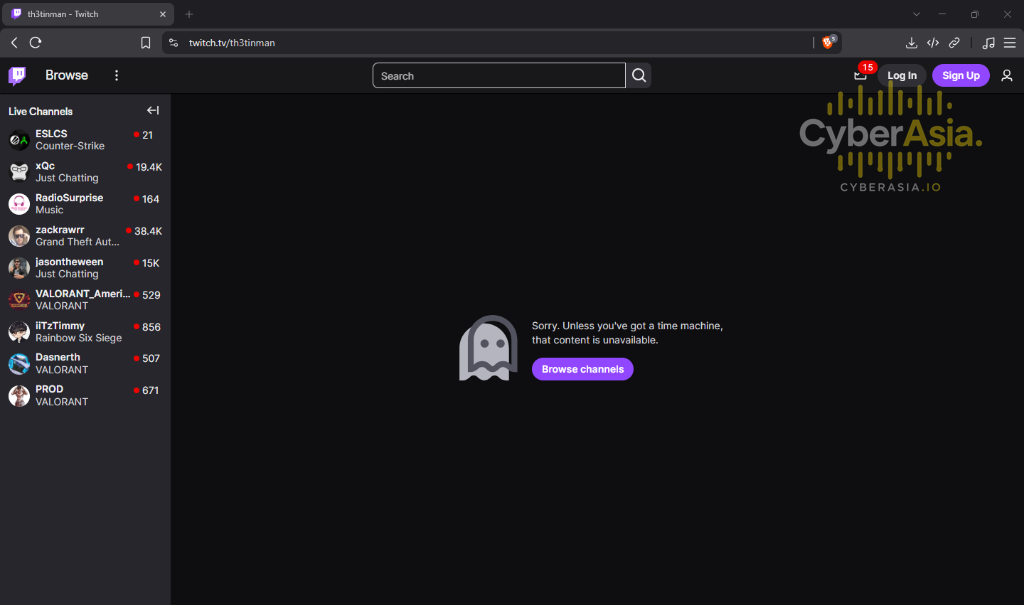Click the Browse menu item
The width and height of the screenshot is (1024, 605).
point(67,75)
